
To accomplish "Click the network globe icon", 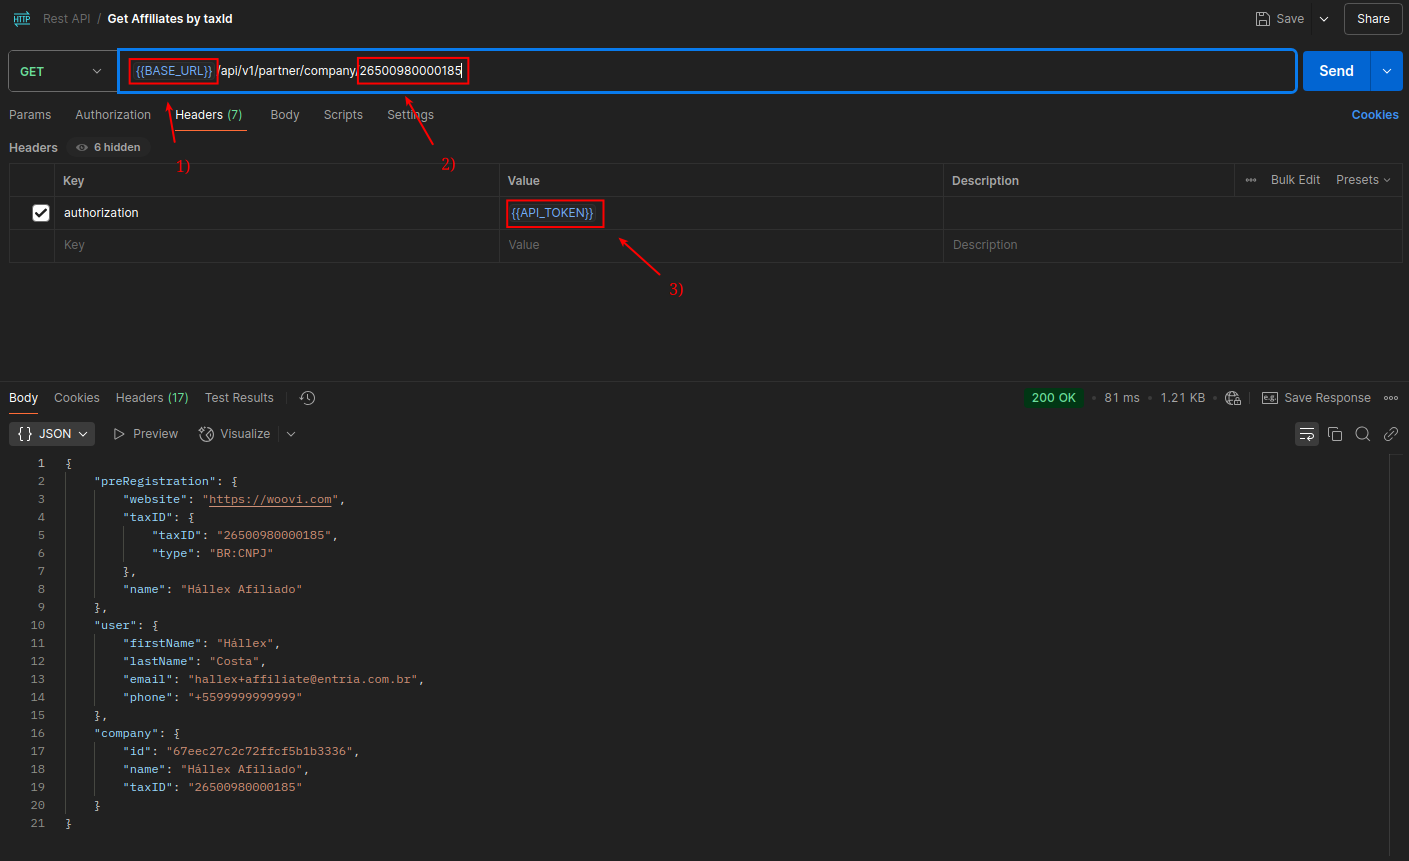I will pyautogui.click(x=1233, y=398).
